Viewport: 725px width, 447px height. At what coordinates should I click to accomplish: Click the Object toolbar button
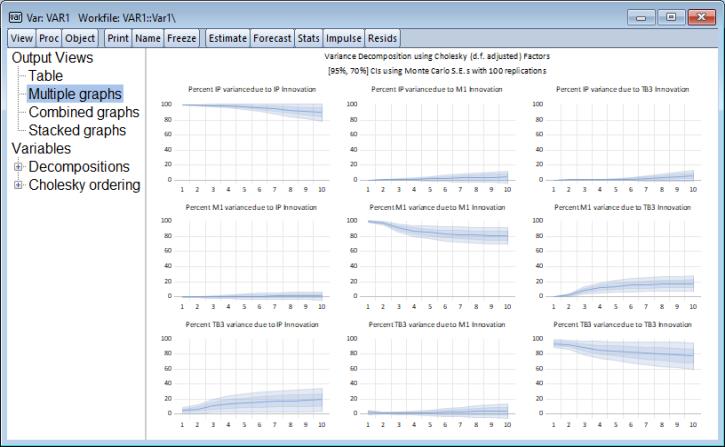80,38
